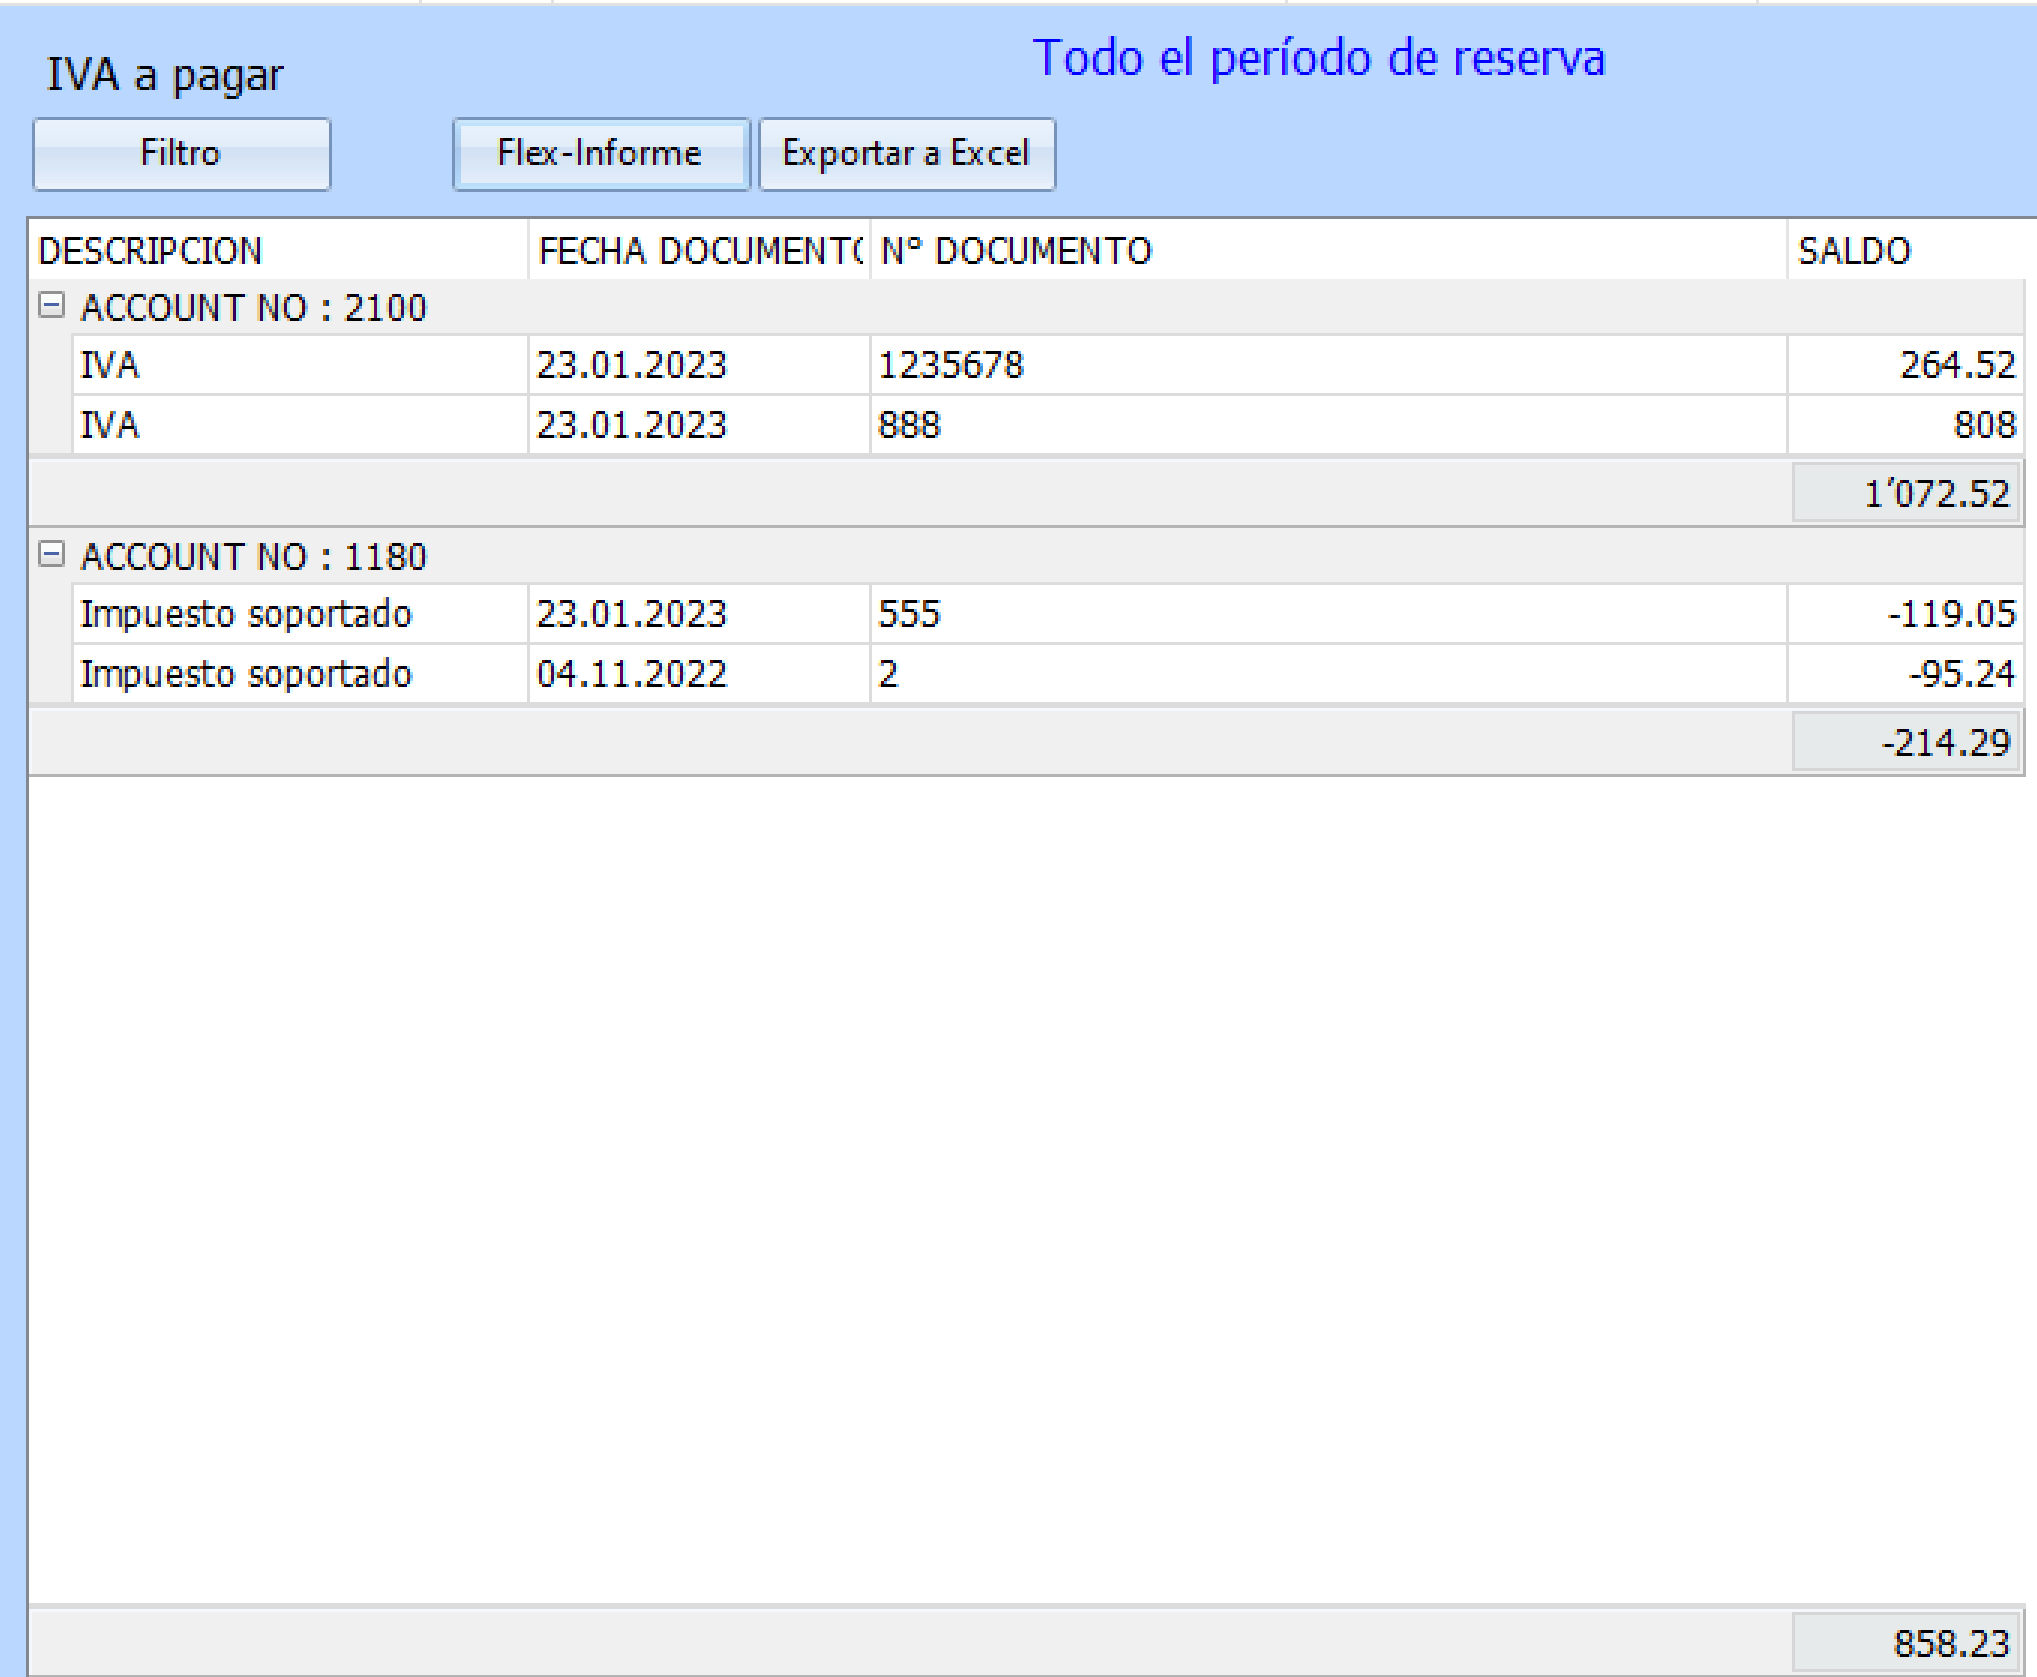The width and height of the screenshot is (2037, 1677).
Task: Click the ACCOUNT NO : 2100 group label
Action: pyautogui.click(x=254, y=307)
